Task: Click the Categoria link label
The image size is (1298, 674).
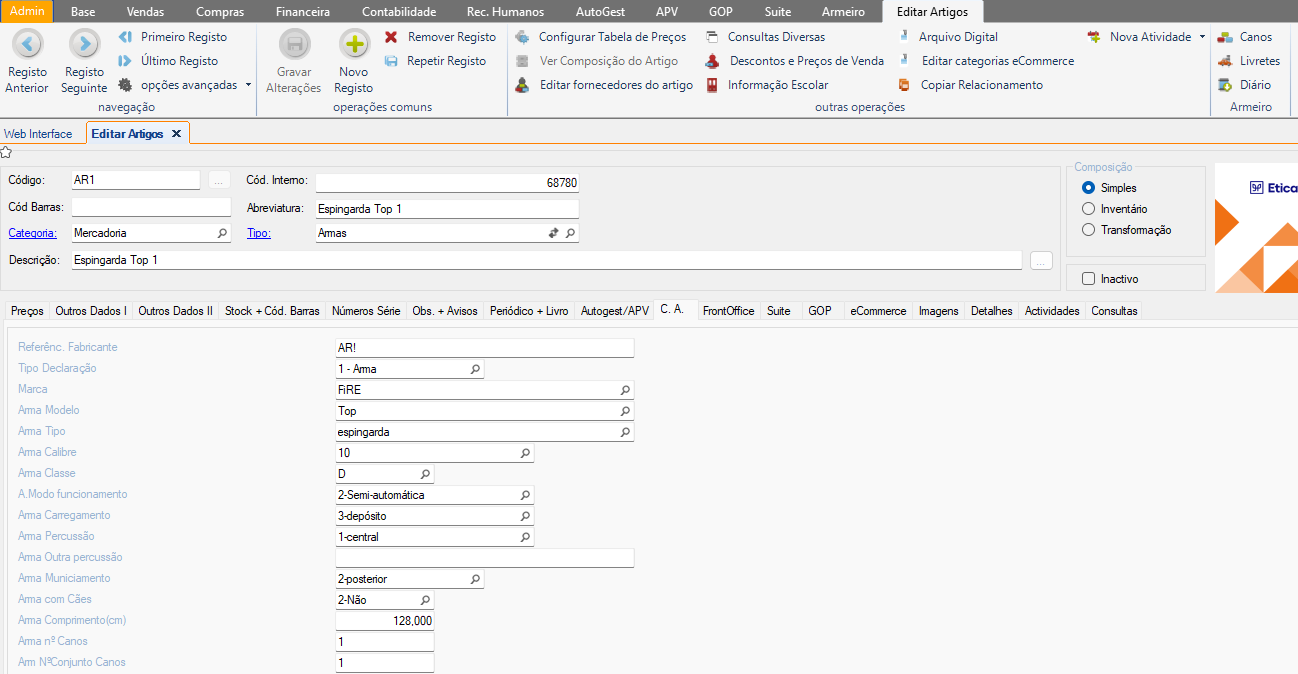Action: (x=33, y=233)
